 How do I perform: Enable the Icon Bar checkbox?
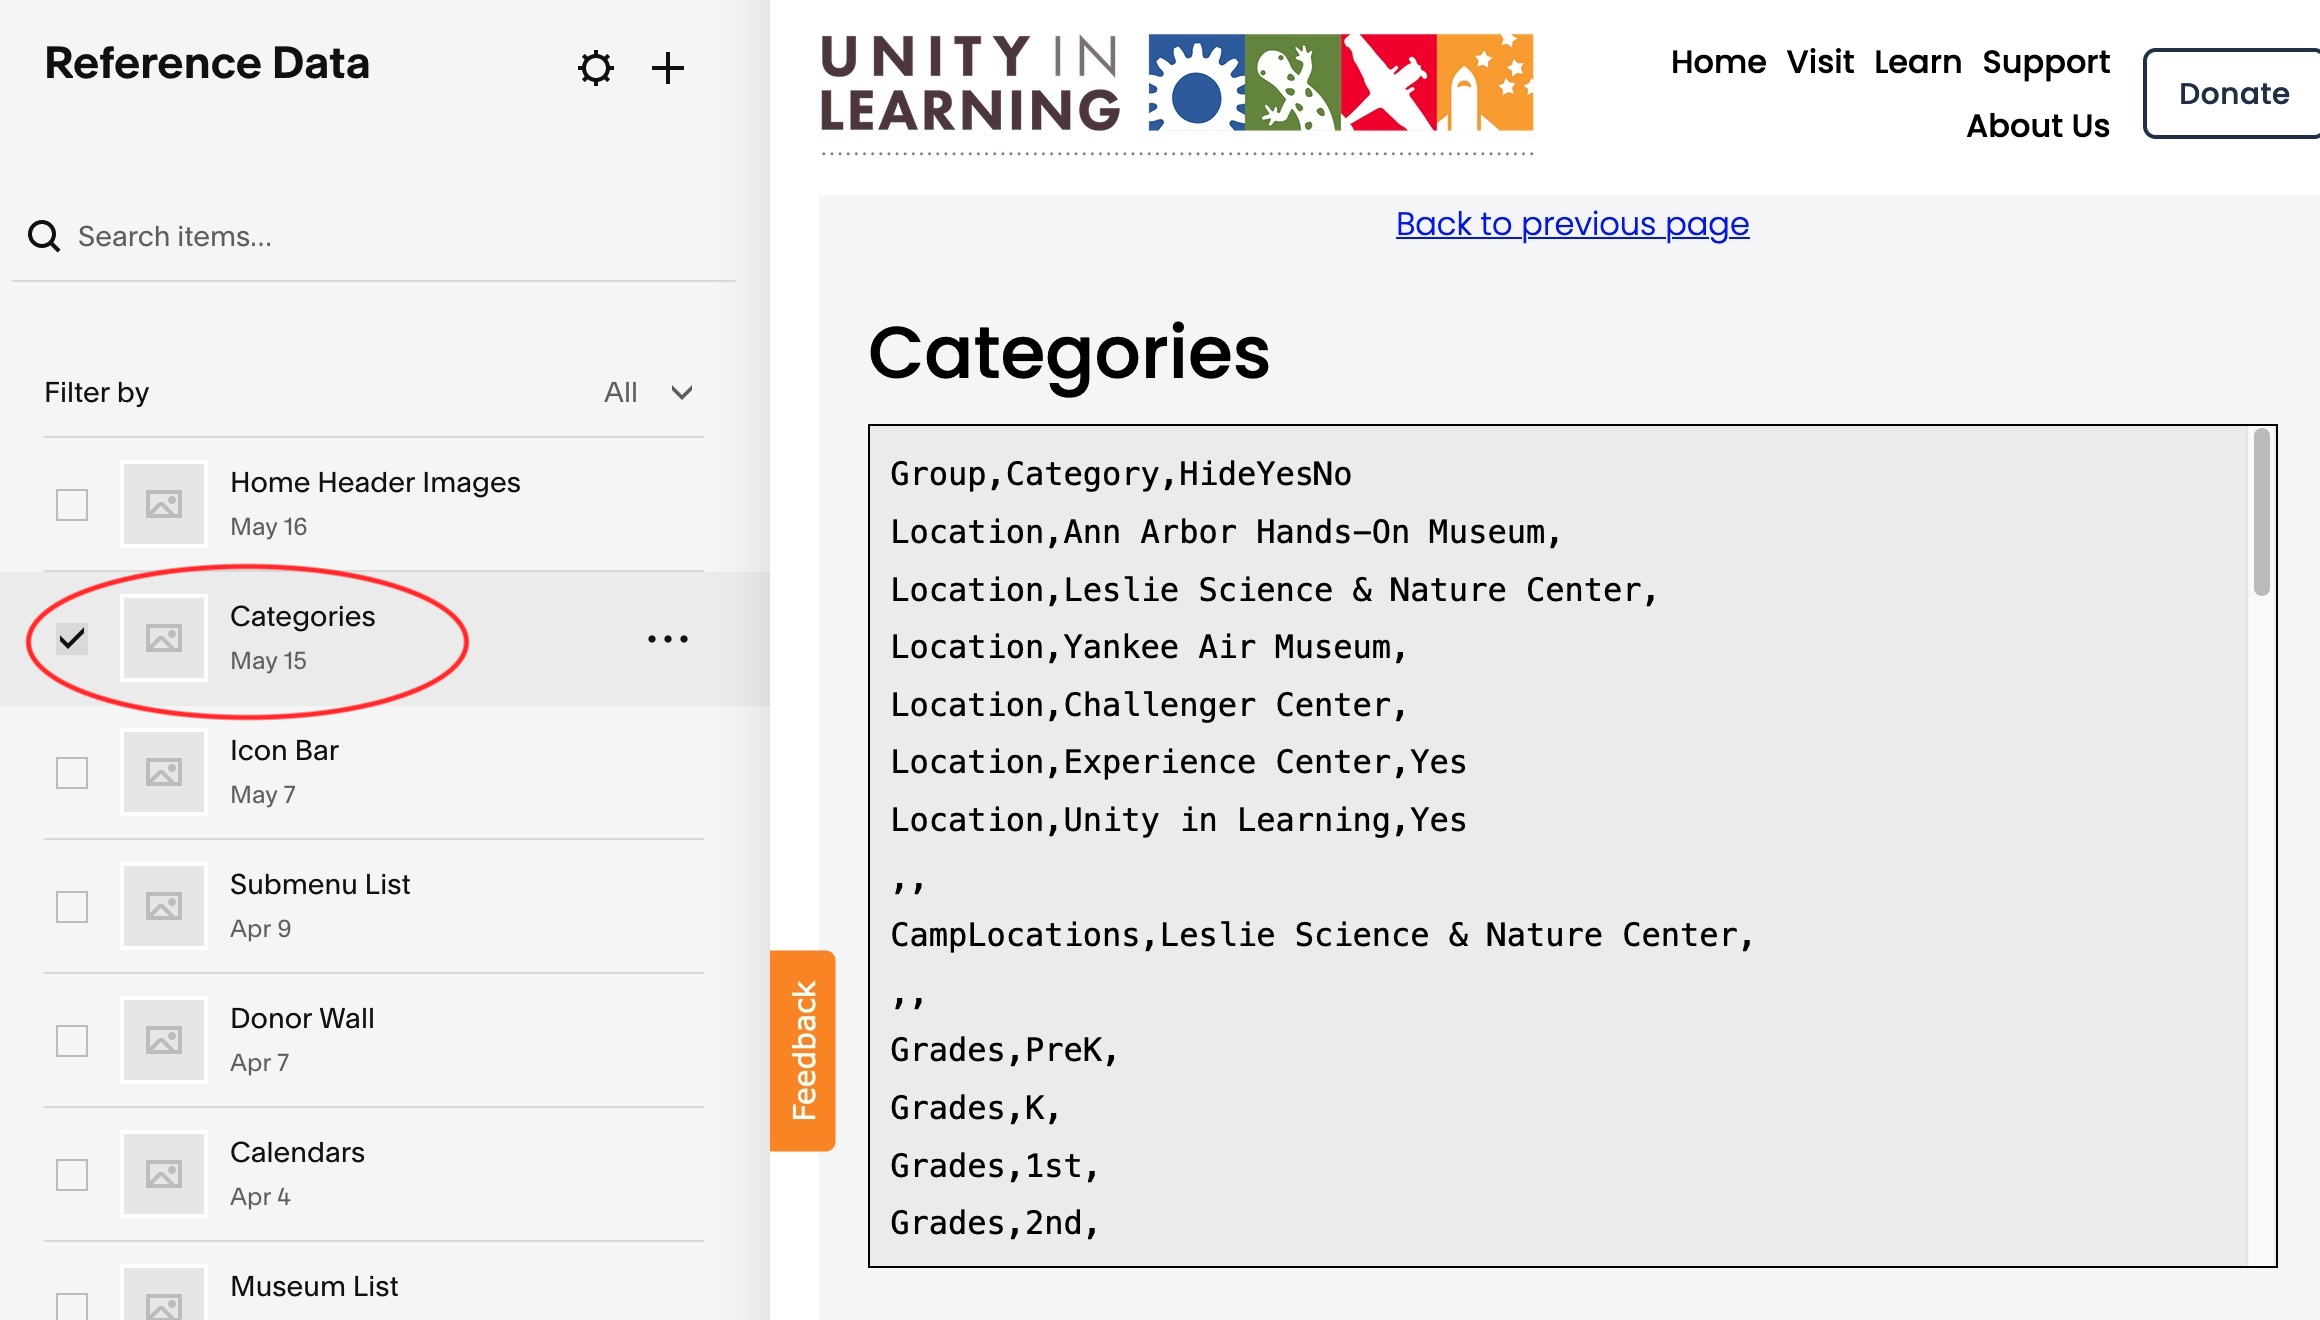70,770
